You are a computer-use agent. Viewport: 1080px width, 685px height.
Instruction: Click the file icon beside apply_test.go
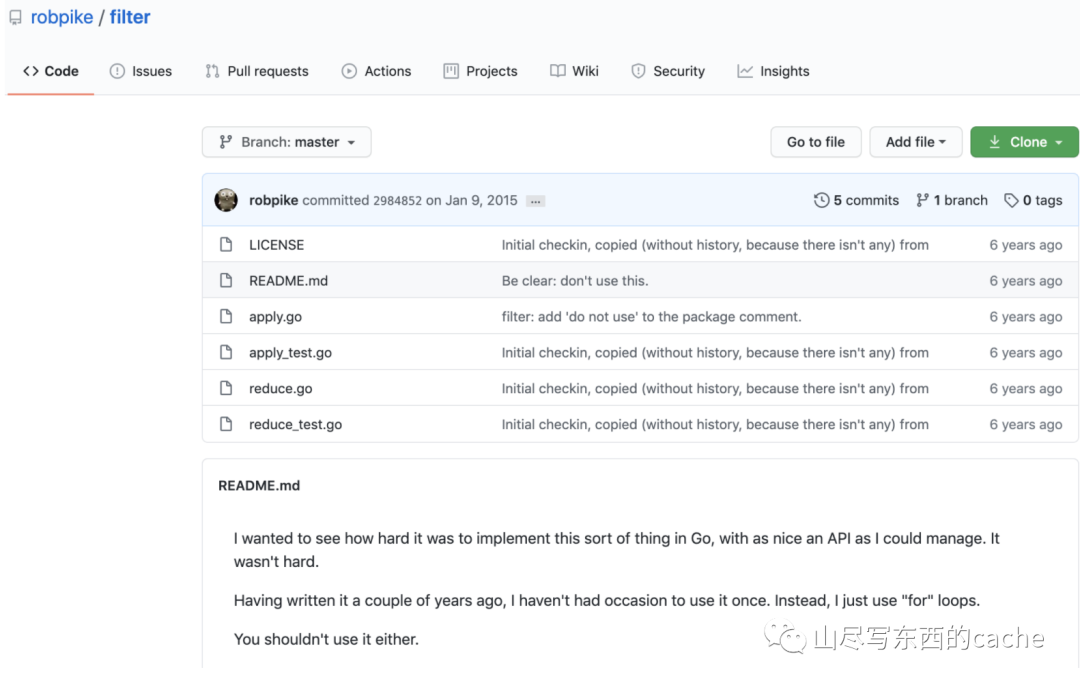click(226, 352)
